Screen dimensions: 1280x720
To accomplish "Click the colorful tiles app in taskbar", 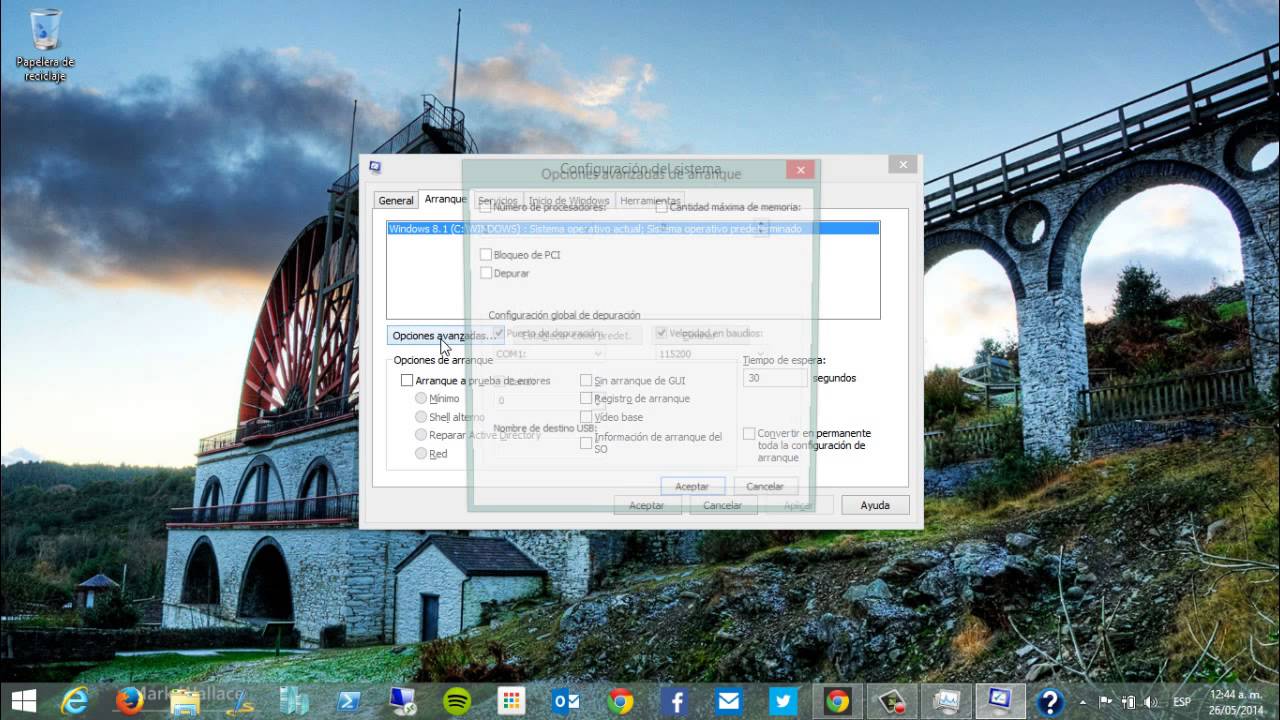I will 511,701.
